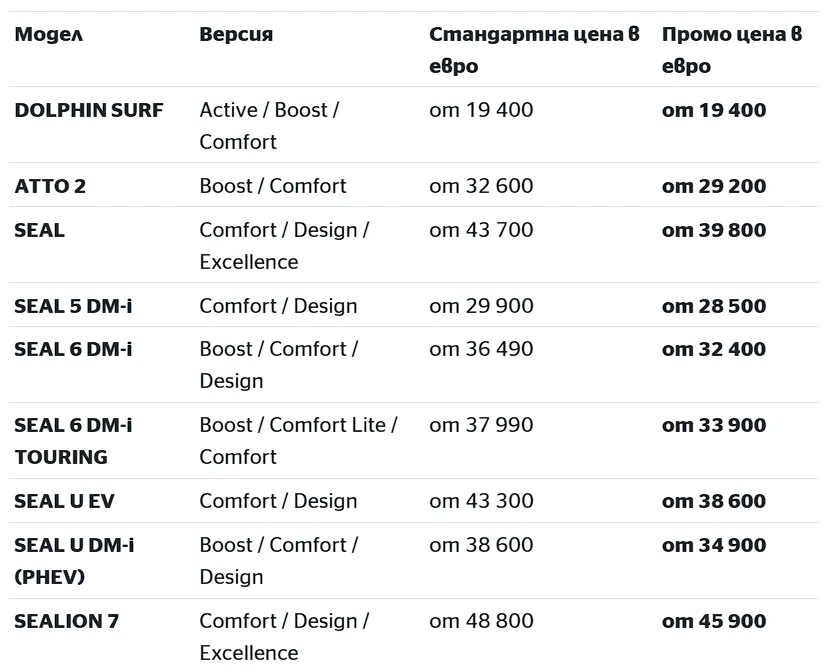The height and width of the screenshot is (669, 825).
Task: Click Active / Boost / Comfort version cell
Action: pos(268,126)
